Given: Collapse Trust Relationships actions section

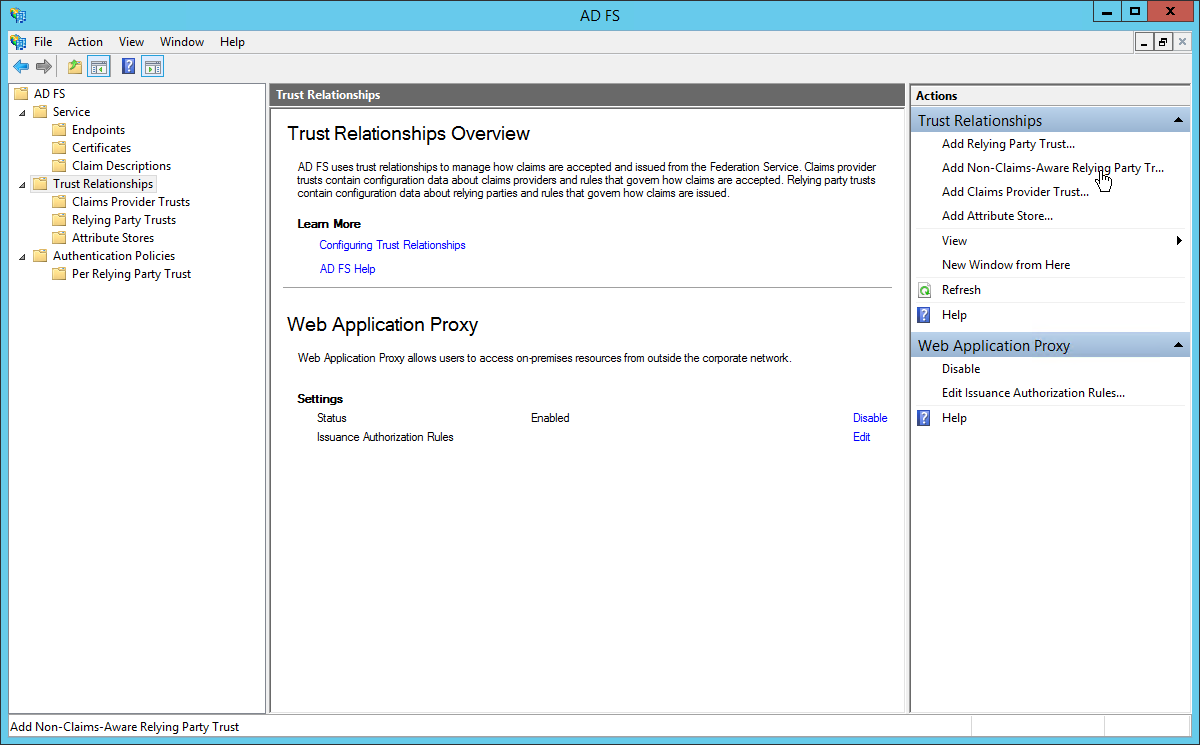Looking at the screenshot, I should (x=1179, y=121).
